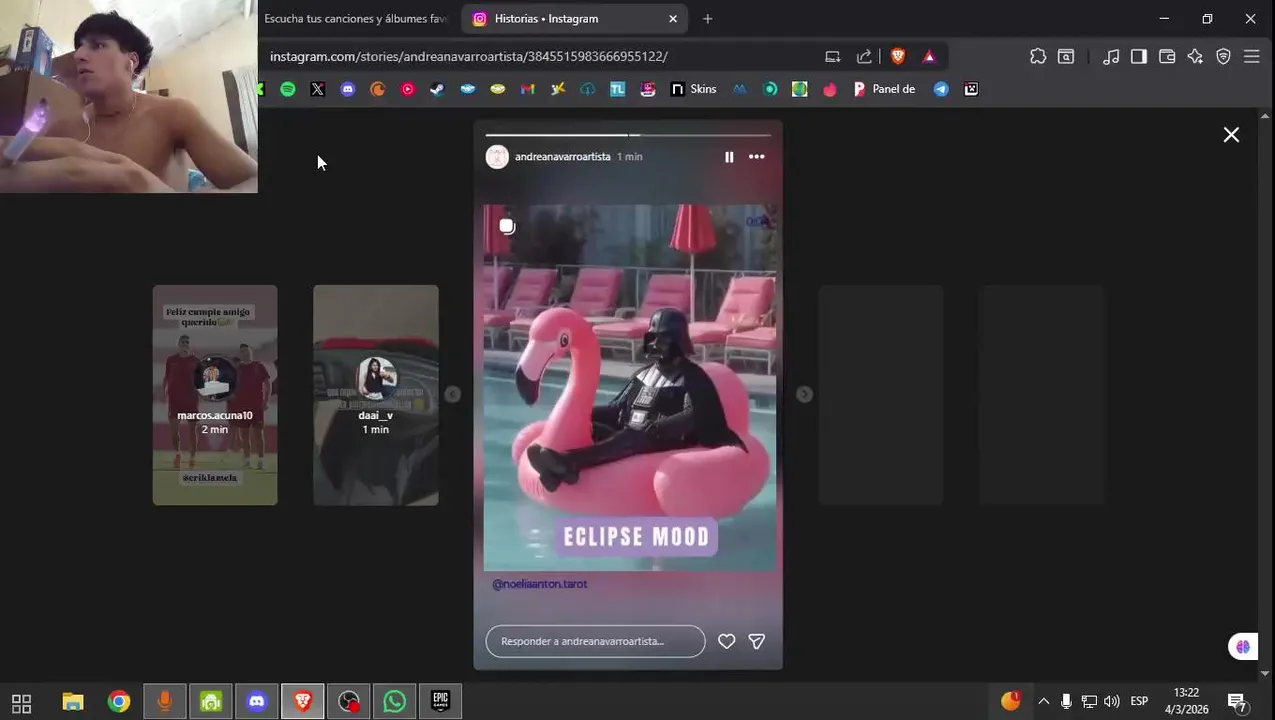This screenshot has height=720, width=1275.
Task: Close the stories viewer with the X
Action: pos(1231,135)
